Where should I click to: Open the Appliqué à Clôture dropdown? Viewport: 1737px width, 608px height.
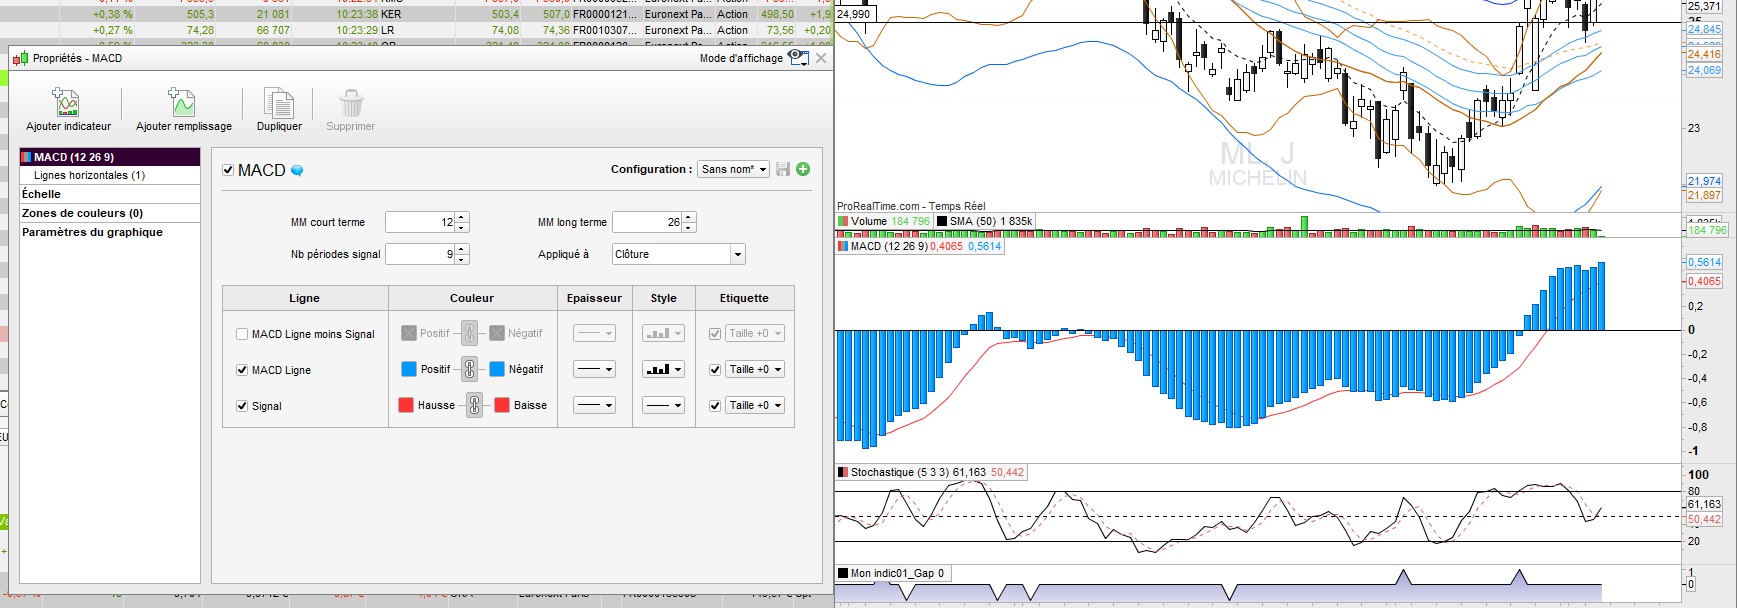[x=678, y=254]
